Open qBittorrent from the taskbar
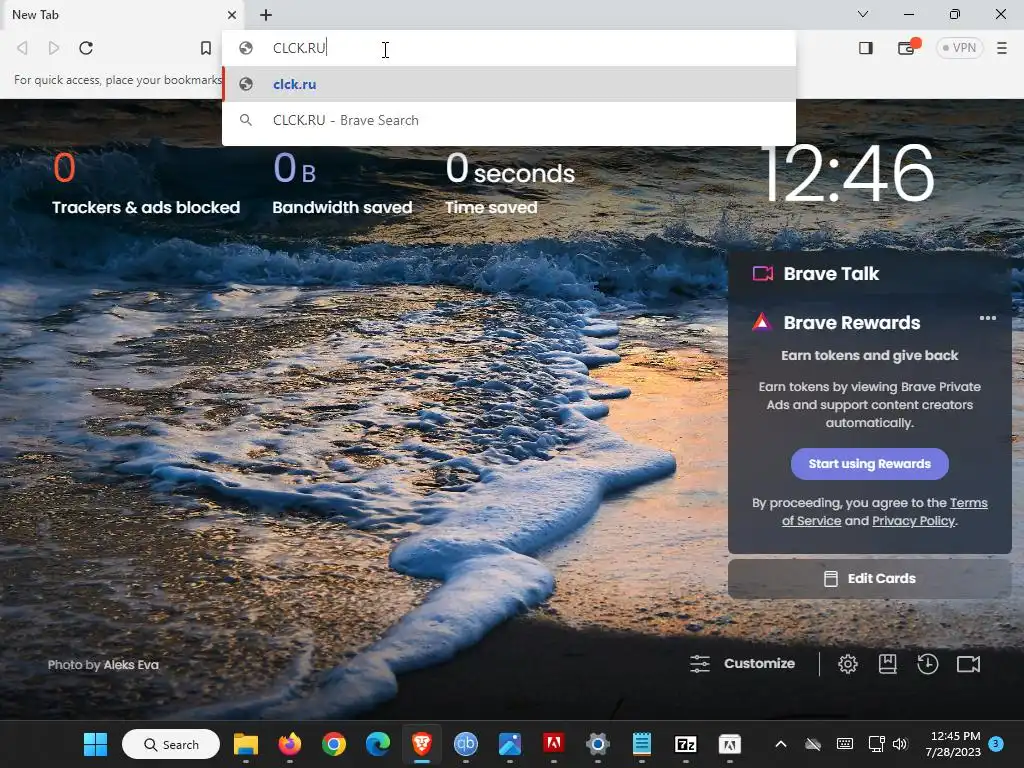 pyautogui.click(x=466, y=744)
